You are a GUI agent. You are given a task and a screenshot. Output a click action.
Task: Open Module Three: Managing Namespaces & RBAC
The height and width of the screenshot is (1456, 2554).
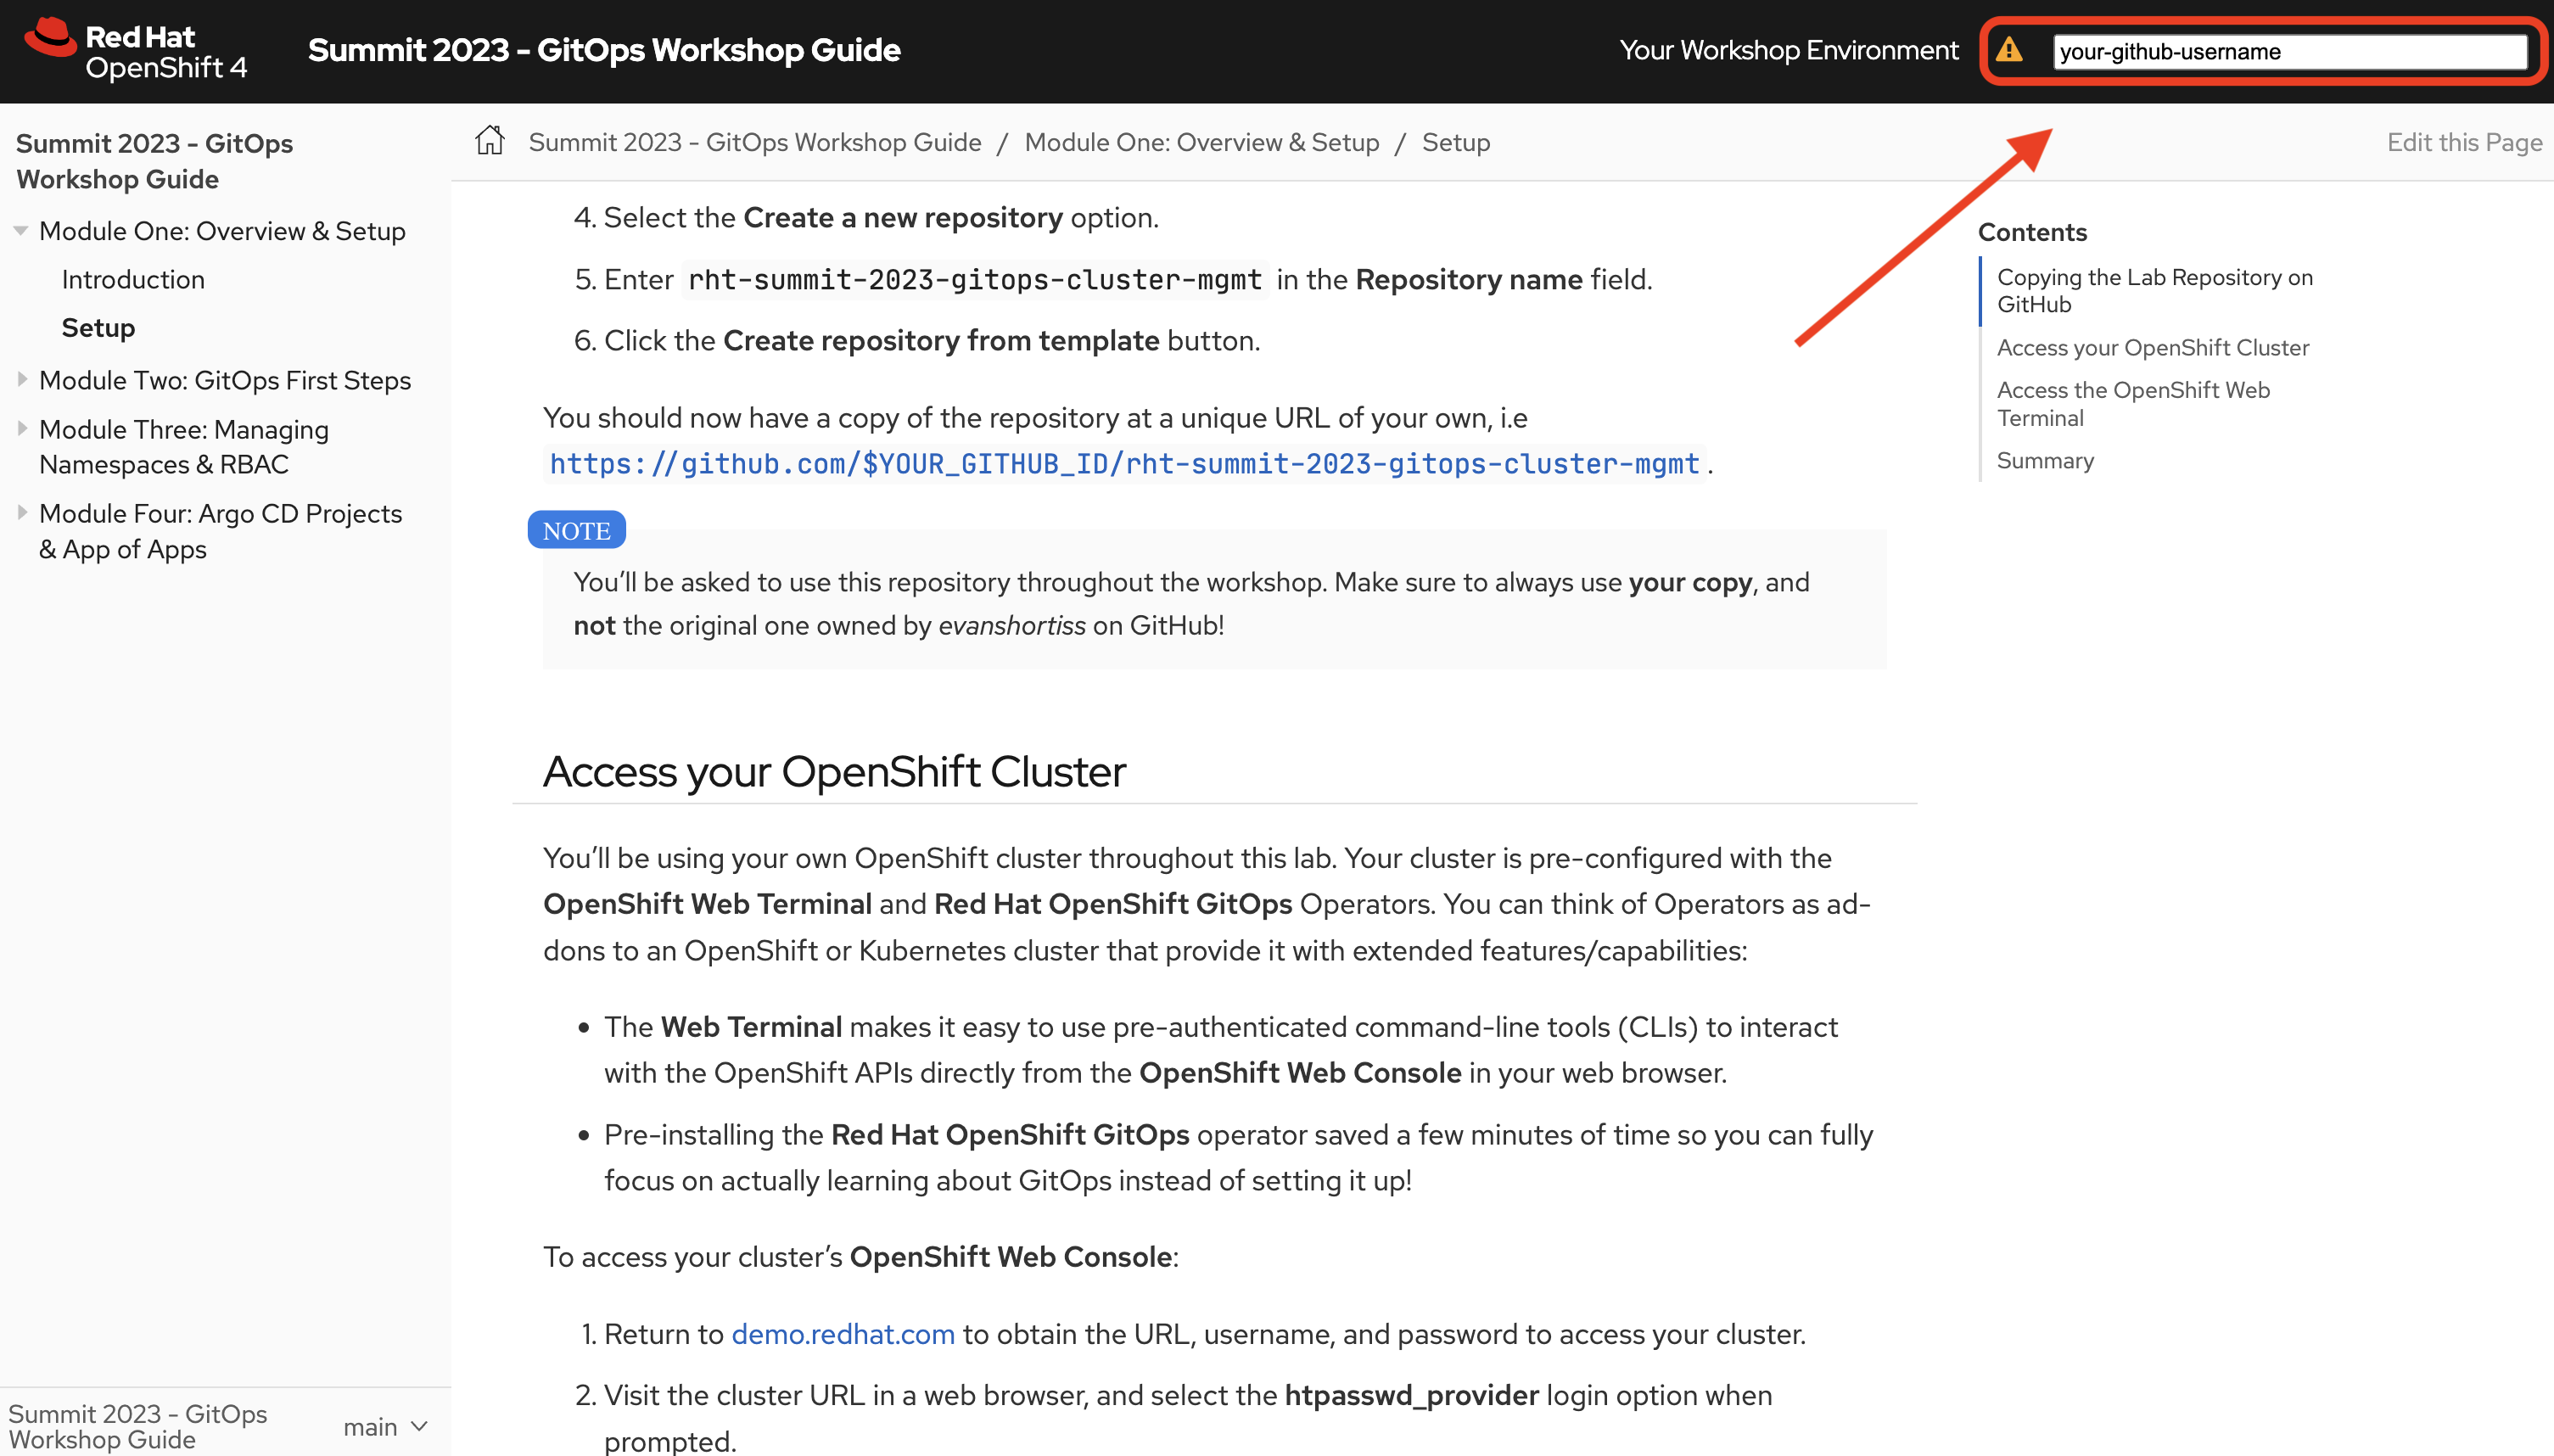tap(184, 447)
